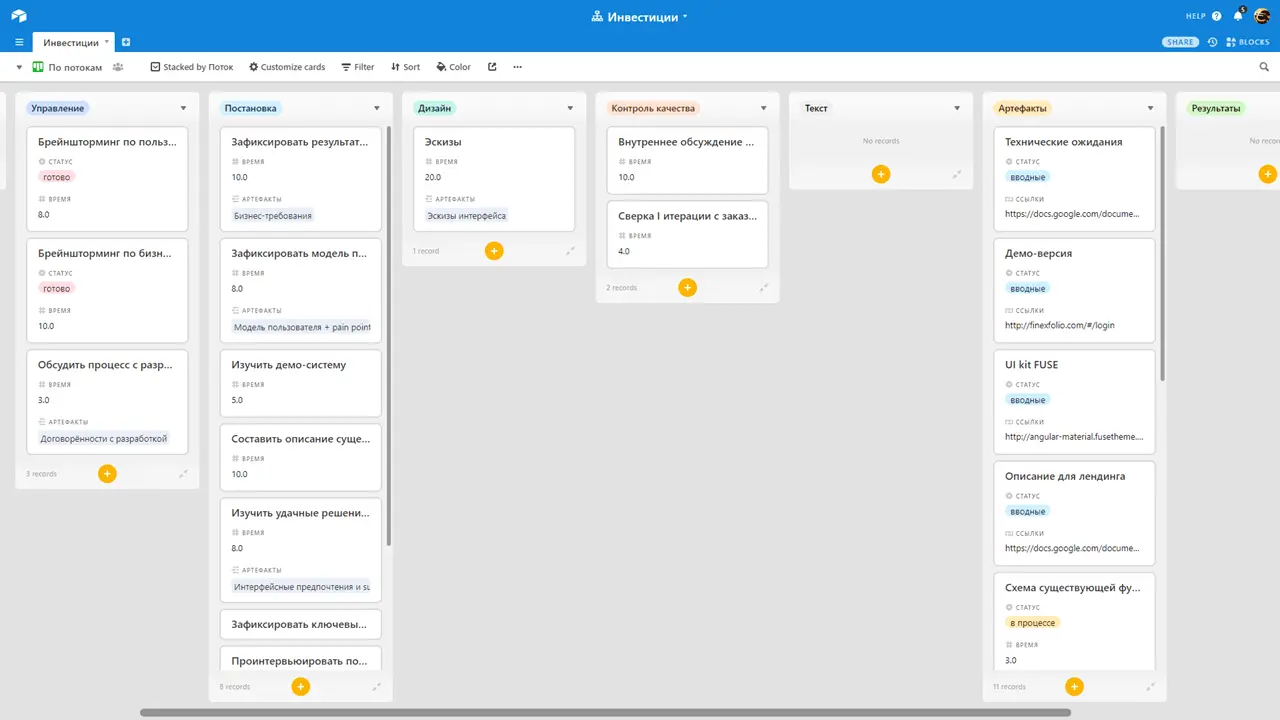The image size is (1280, 720).
Task: Open the help question mark icon
Action: coord(1217,16)
